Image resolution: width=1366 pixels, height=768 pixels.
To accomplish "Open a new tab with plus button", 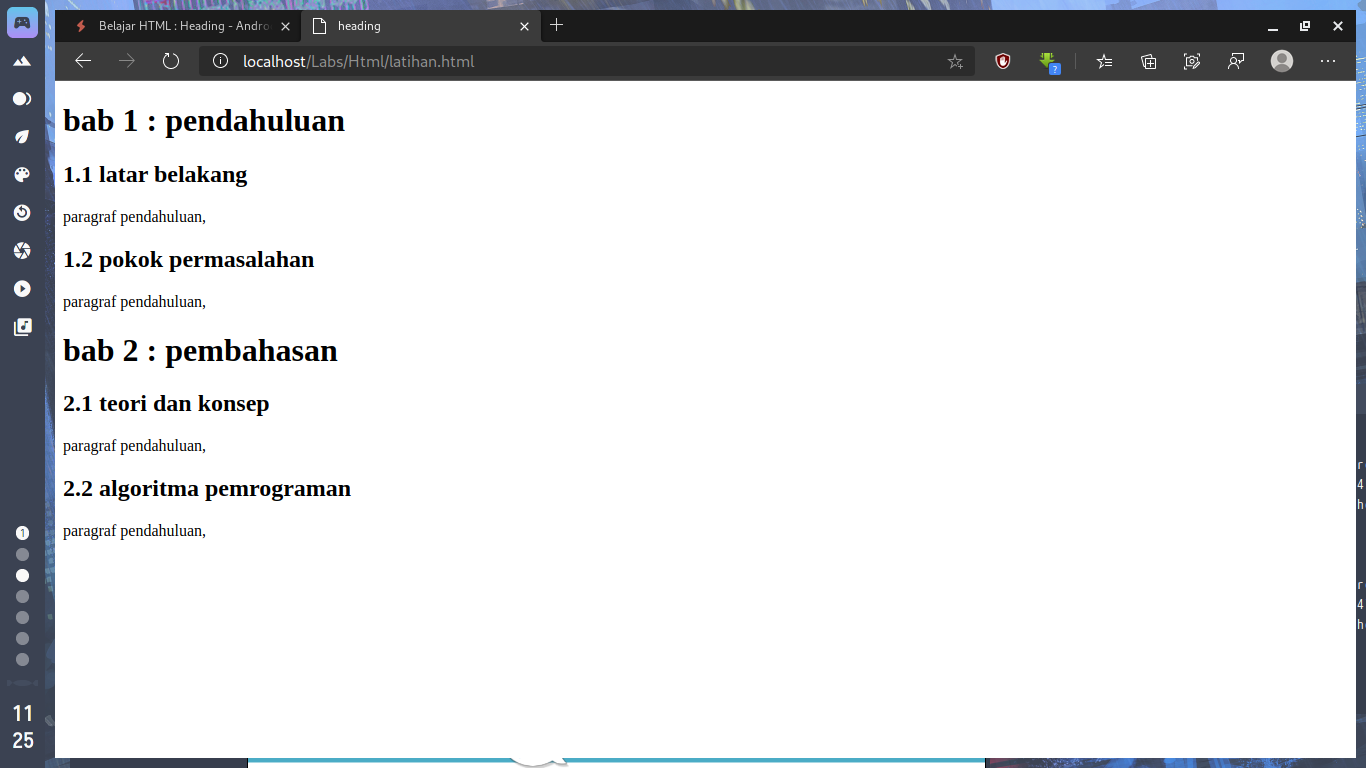I will 557,25.
